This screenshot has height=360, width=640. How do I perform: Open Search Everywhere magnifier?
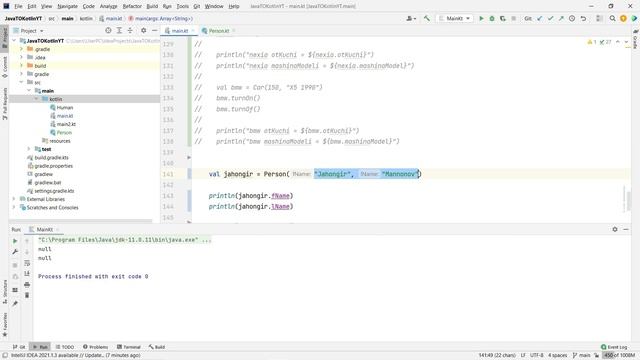click(x=612, y=18)
